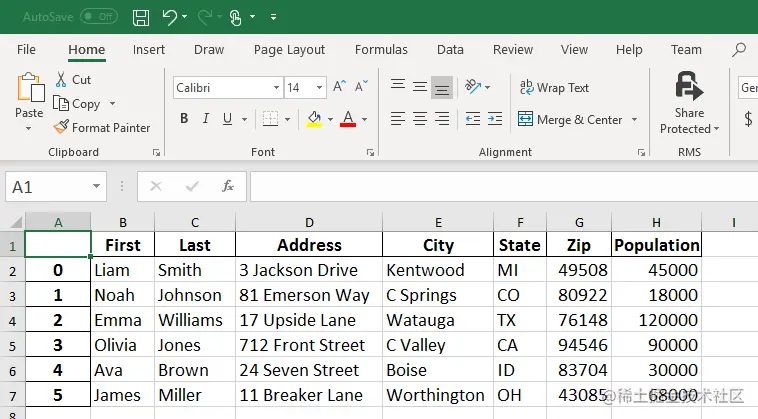Expand the Name Box dropdown arrow
The width and height of the screenshot is (758, 419).
(x=97, y=187)
